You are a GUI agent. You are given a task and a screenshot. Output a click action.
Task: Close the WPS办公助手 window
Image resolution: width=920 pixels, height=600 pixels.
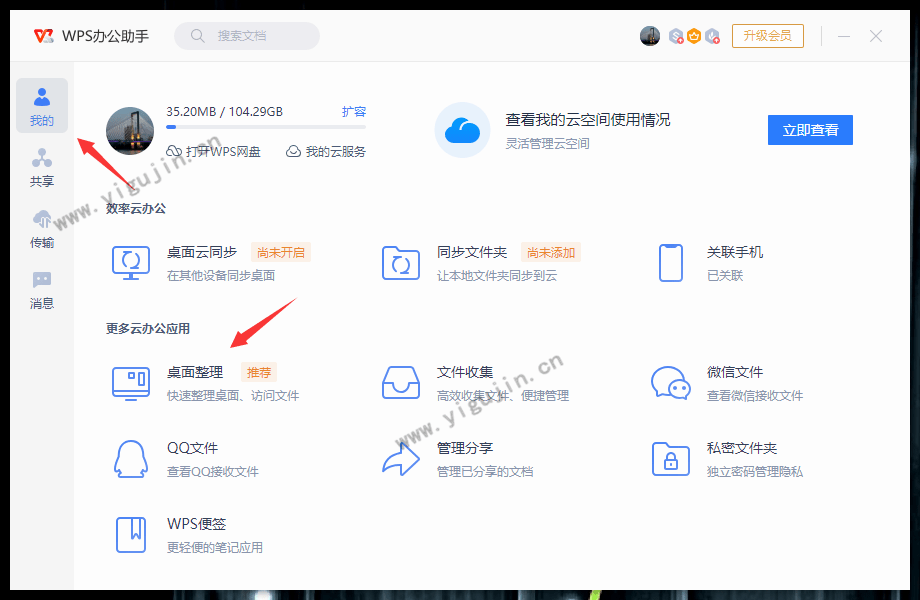(x=876, y=36)
